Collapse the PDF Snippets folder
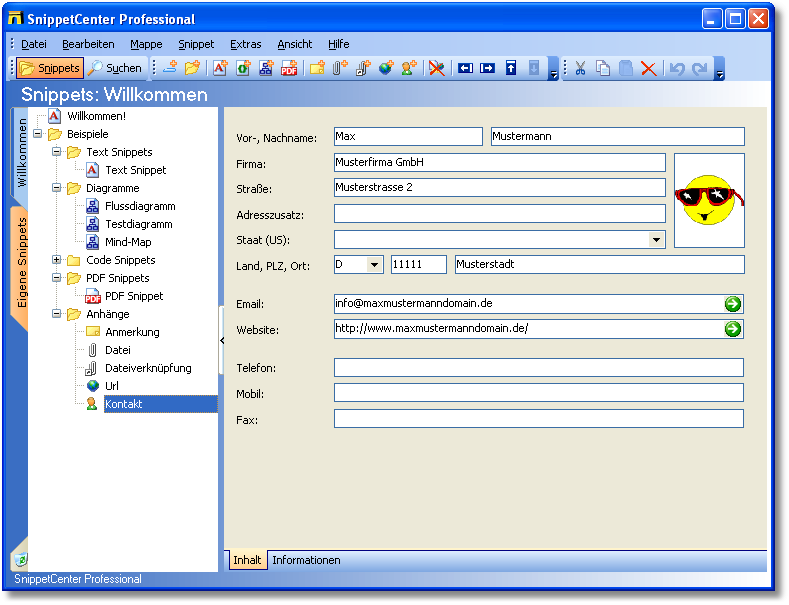 click(56, 278)
